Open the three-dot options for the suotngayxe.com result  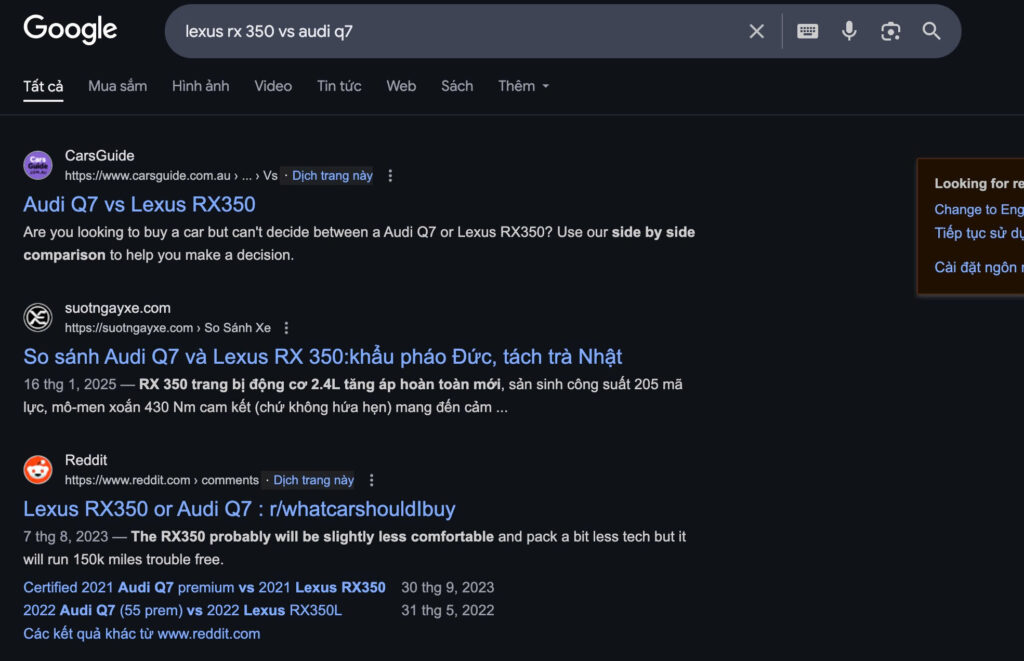pos(286,328)
